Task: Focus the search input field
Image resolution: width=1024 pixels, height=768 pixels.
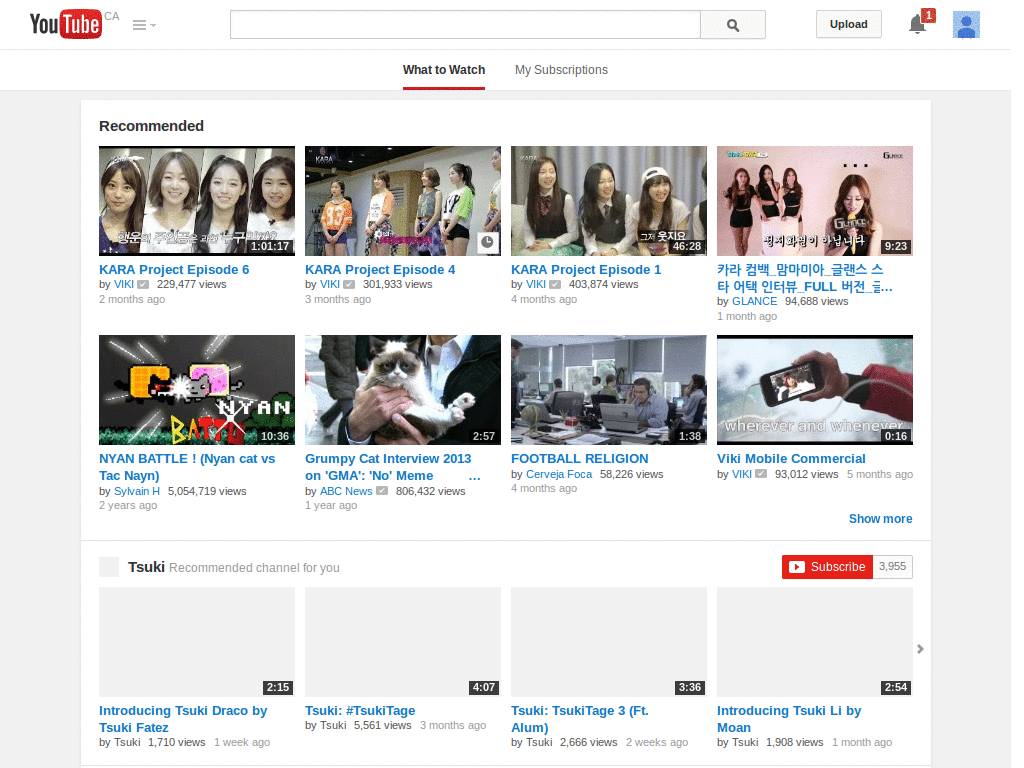Action: [x=465, y=25]
